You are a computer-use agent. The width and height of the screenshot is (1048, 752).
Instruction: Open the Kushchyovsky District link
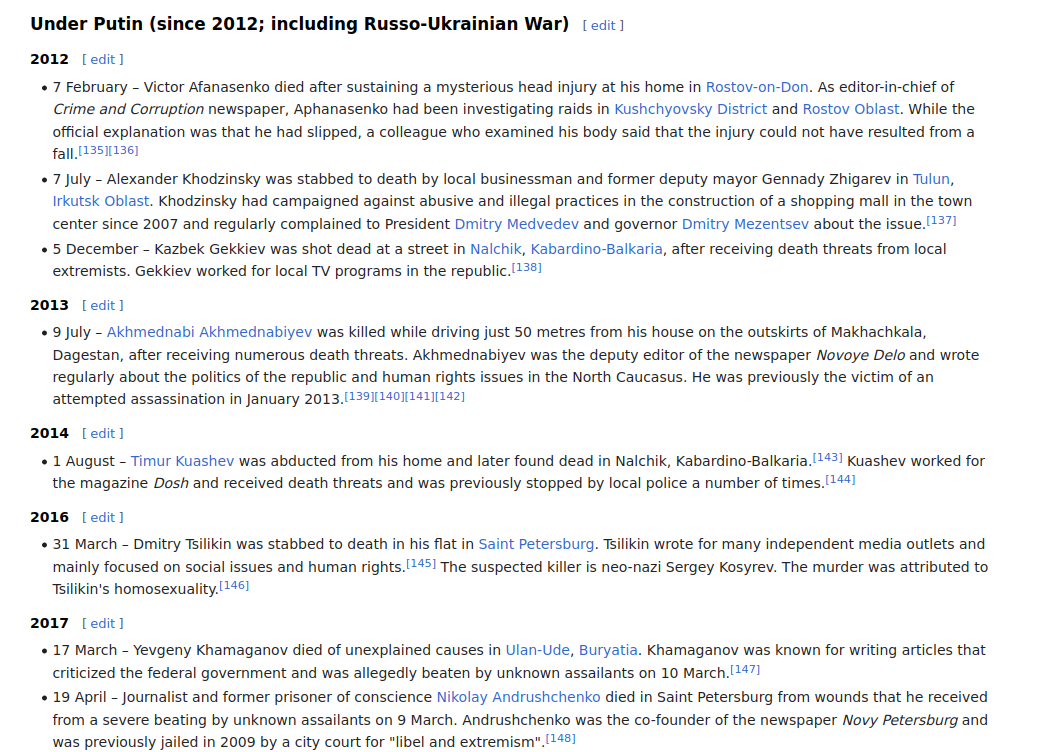click(x=690, y=109)
